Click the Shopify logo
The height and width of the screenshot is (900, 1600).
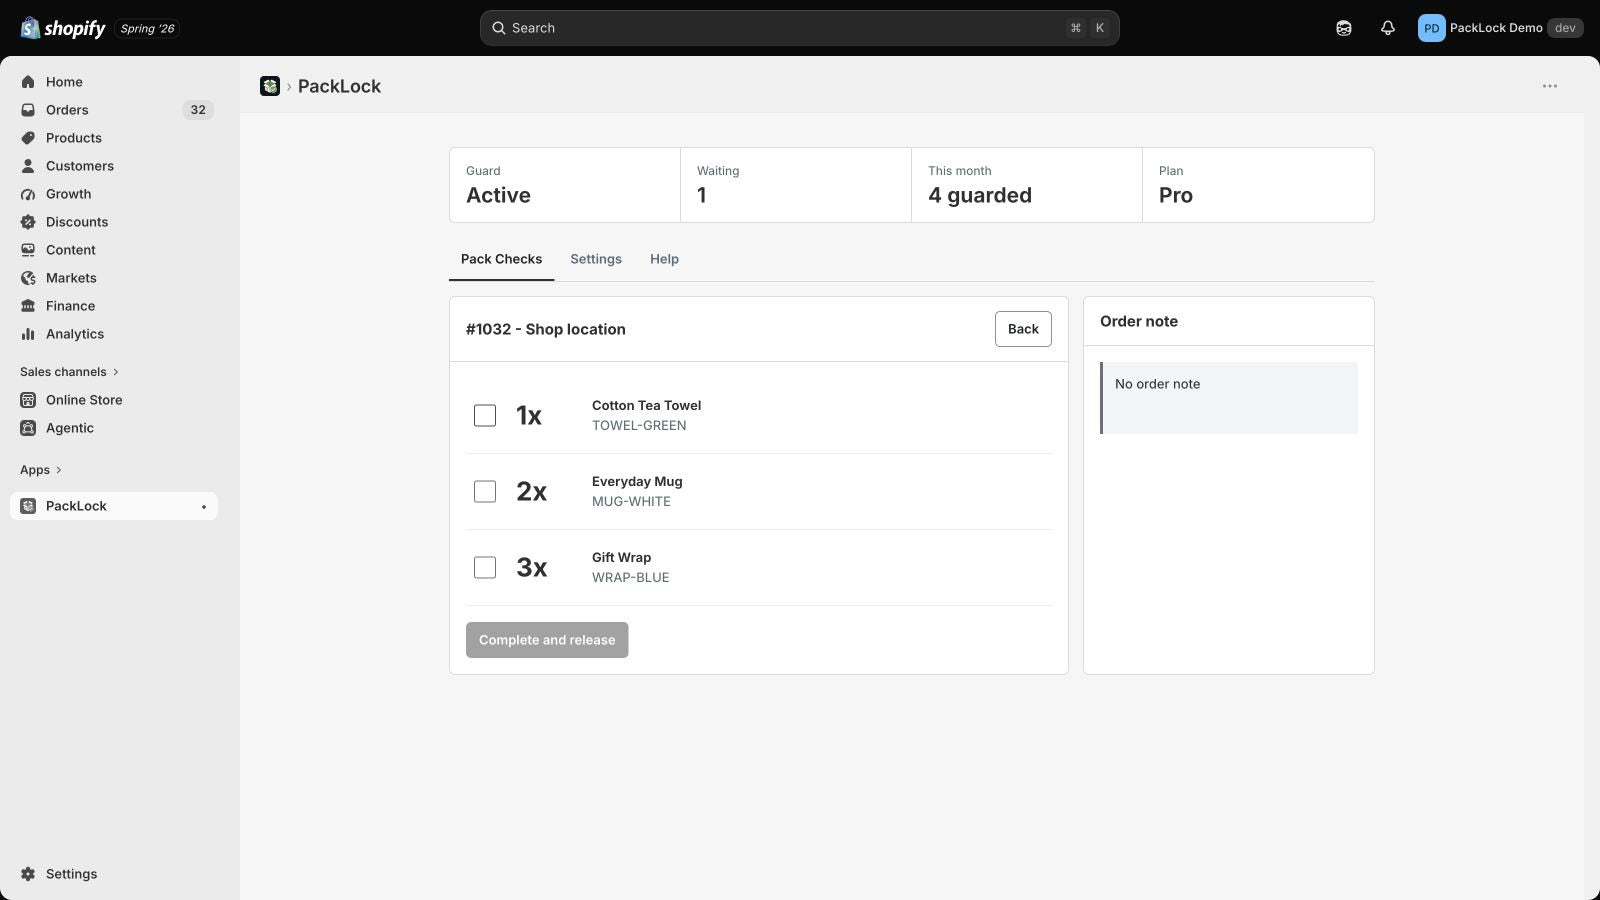[63, 28]
